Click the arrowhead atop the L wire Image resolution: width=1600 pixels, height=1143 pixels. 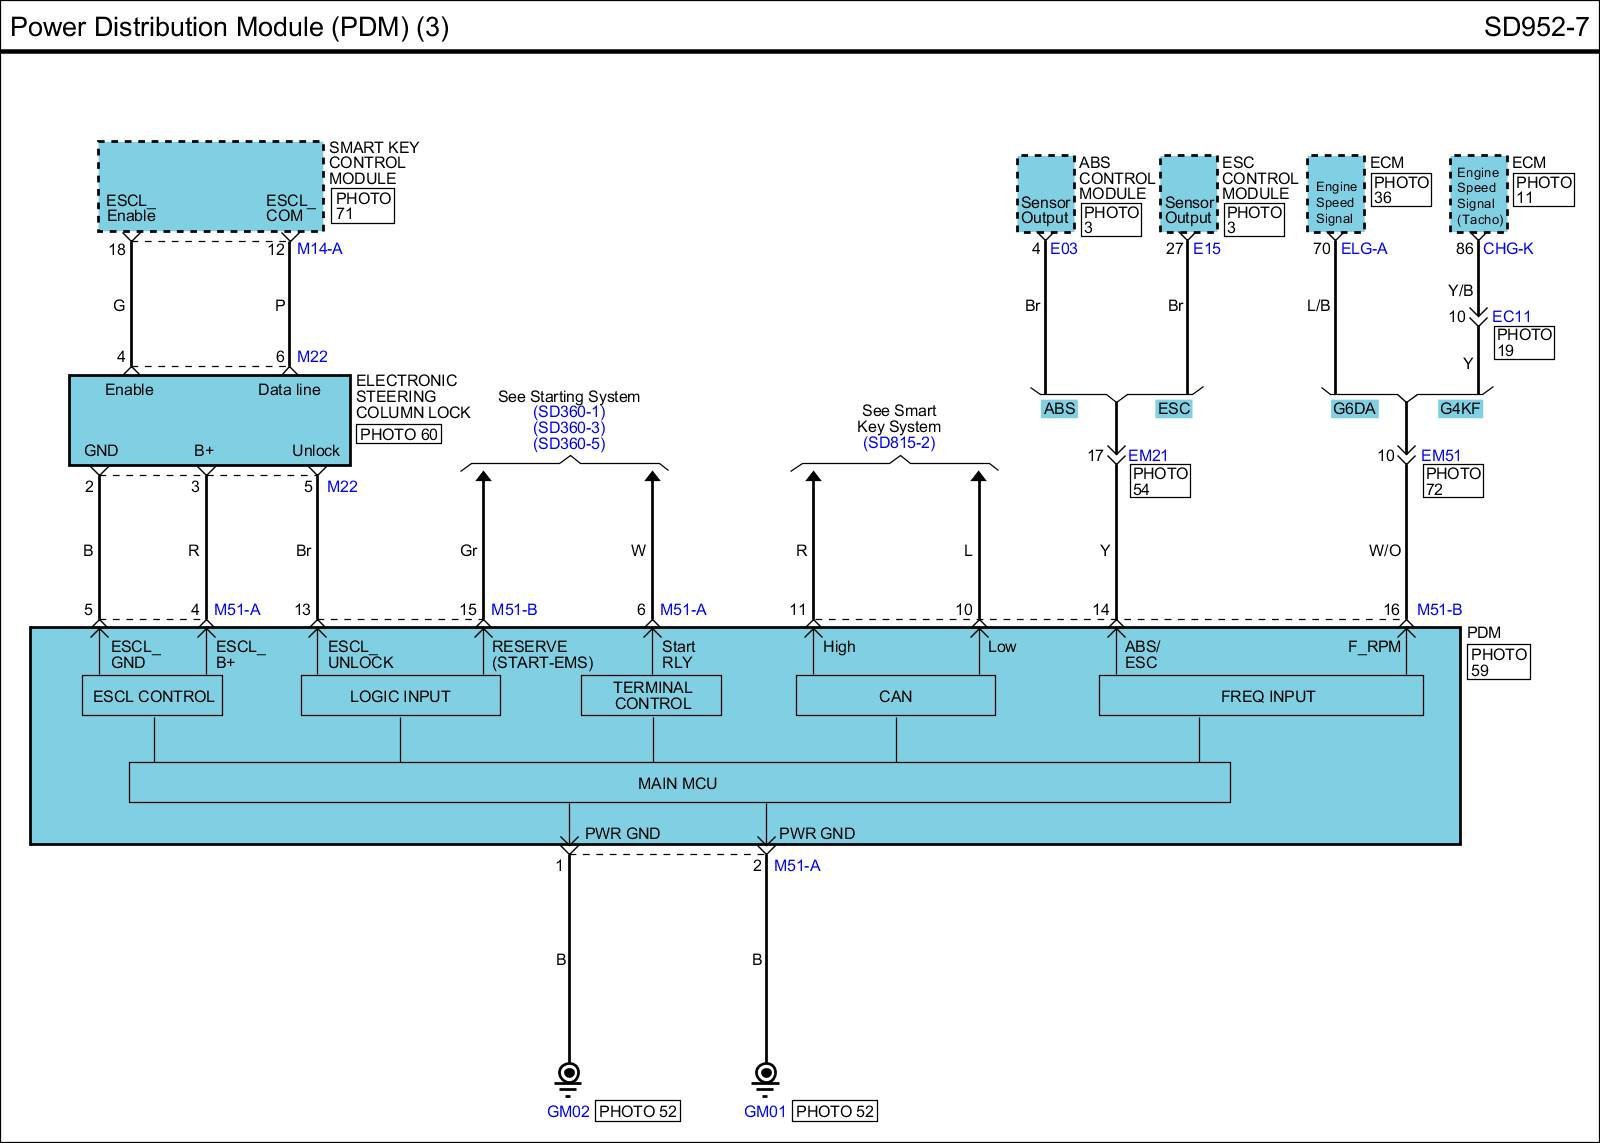click(978, 477)
